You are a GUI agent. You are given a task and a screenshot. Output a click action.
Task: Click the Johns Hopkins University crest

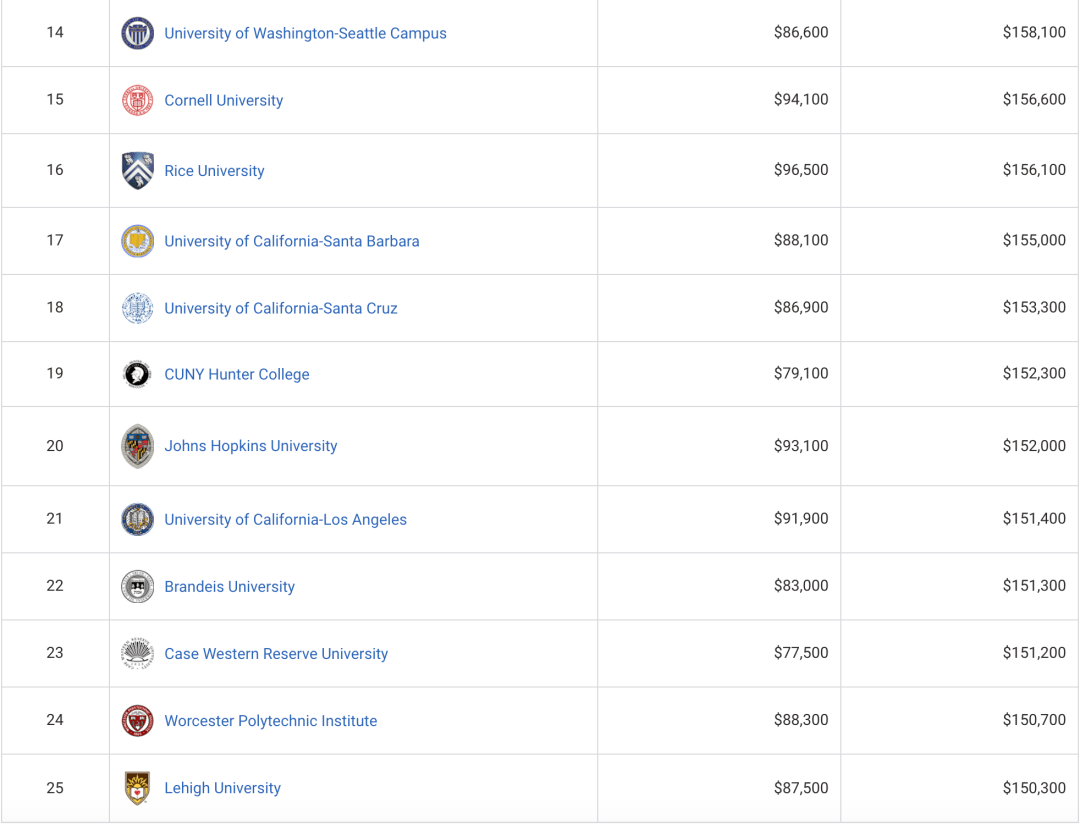[x=138, y=446]
